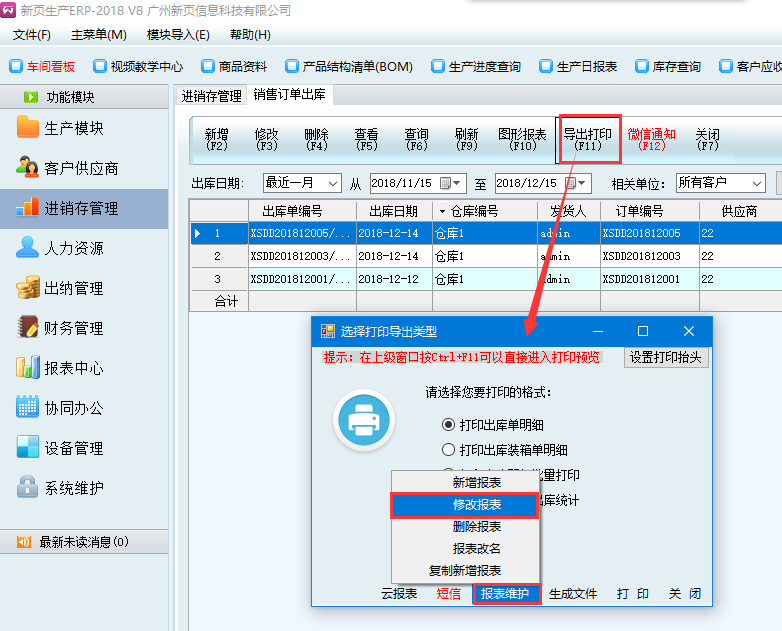Open 报表中心 chart icon

click(27, 368)
